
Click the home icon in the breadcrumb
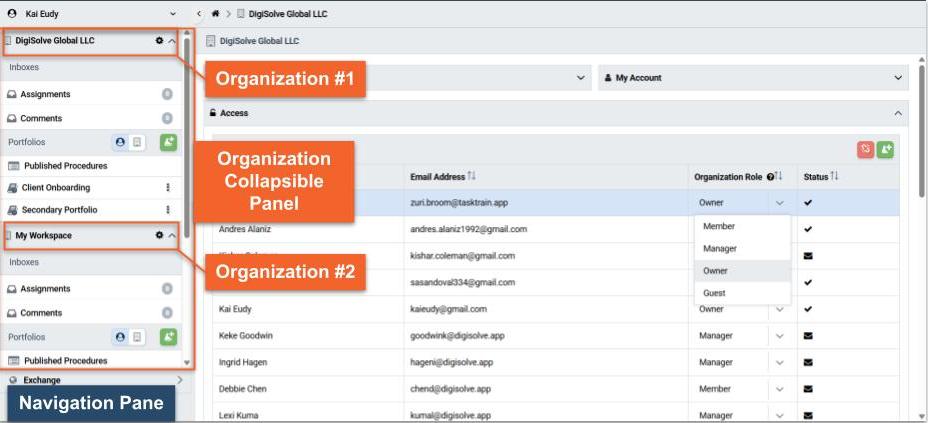point(215,14)
